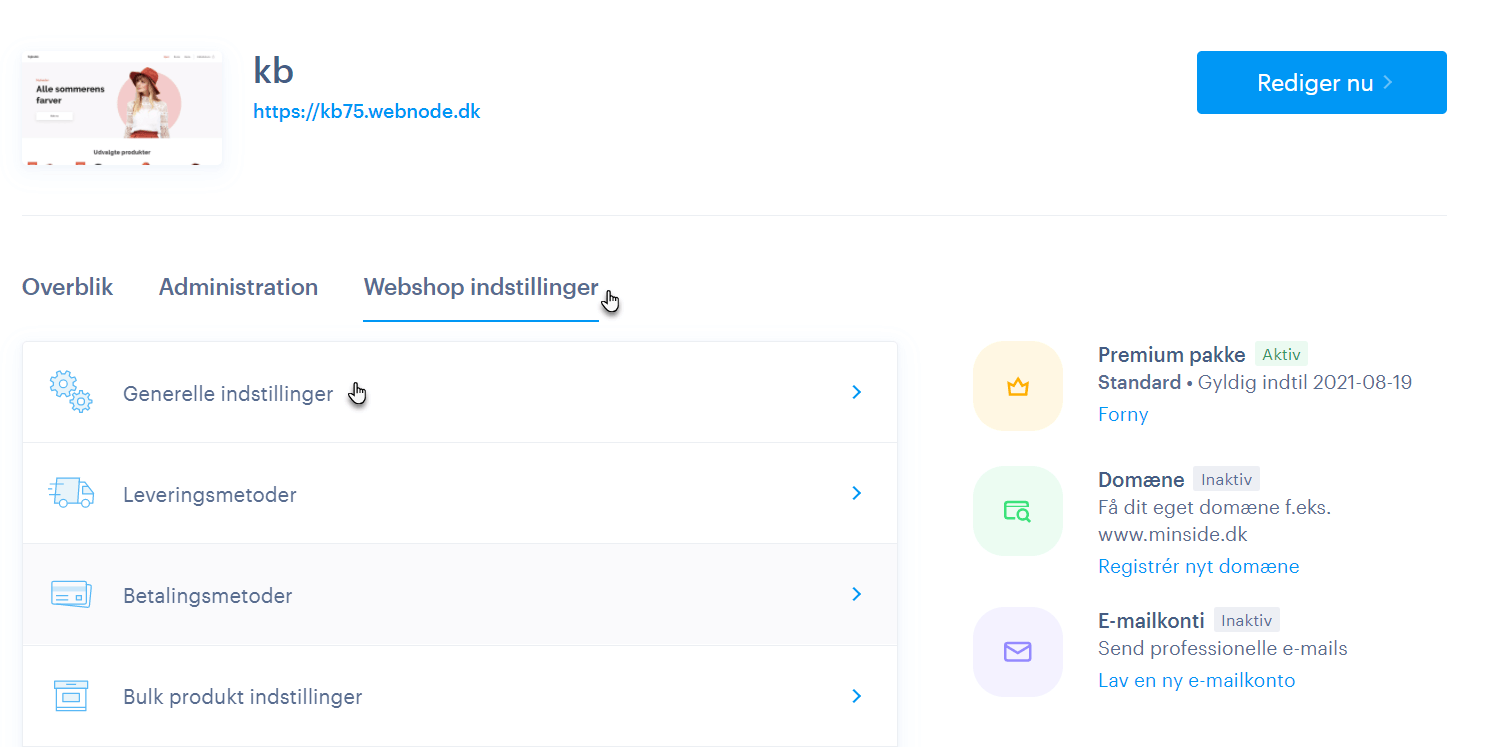Viewport: 1498px width, 747px height.
Task: Expand Generelle indstillinger with its chevron
Action: 856,392
